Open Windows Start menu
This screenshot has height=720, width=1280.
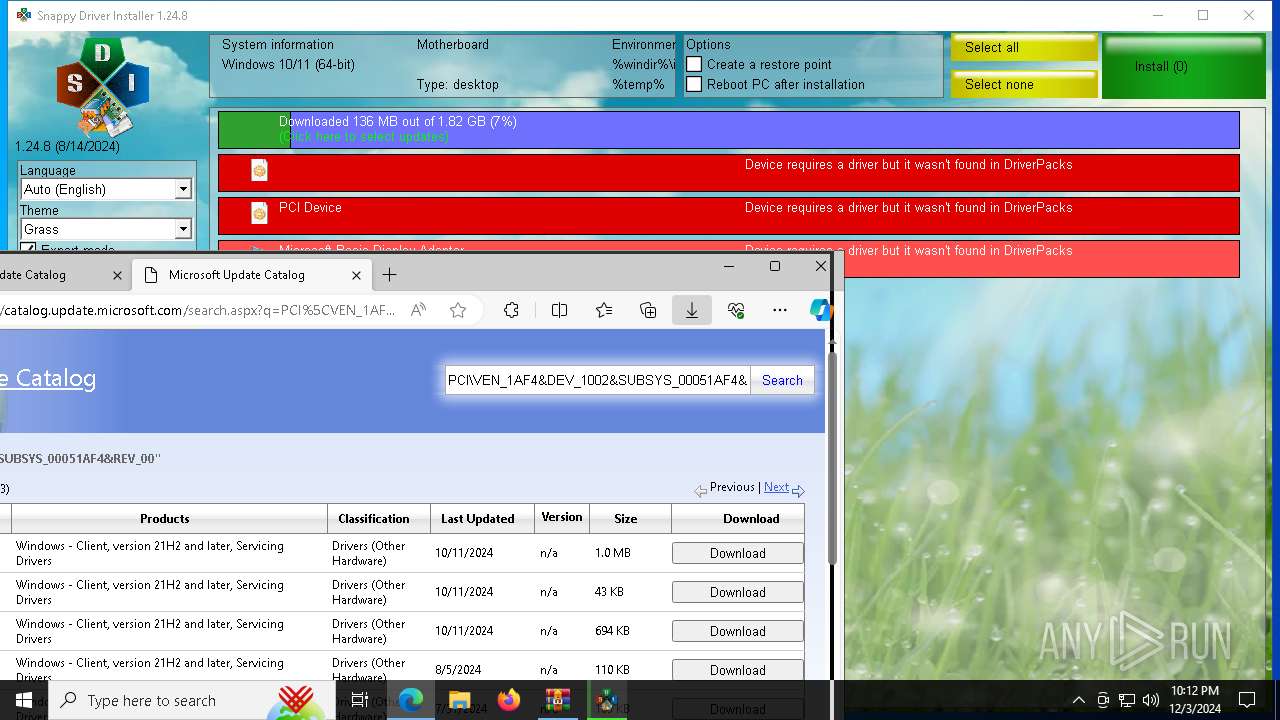(24, 700)
